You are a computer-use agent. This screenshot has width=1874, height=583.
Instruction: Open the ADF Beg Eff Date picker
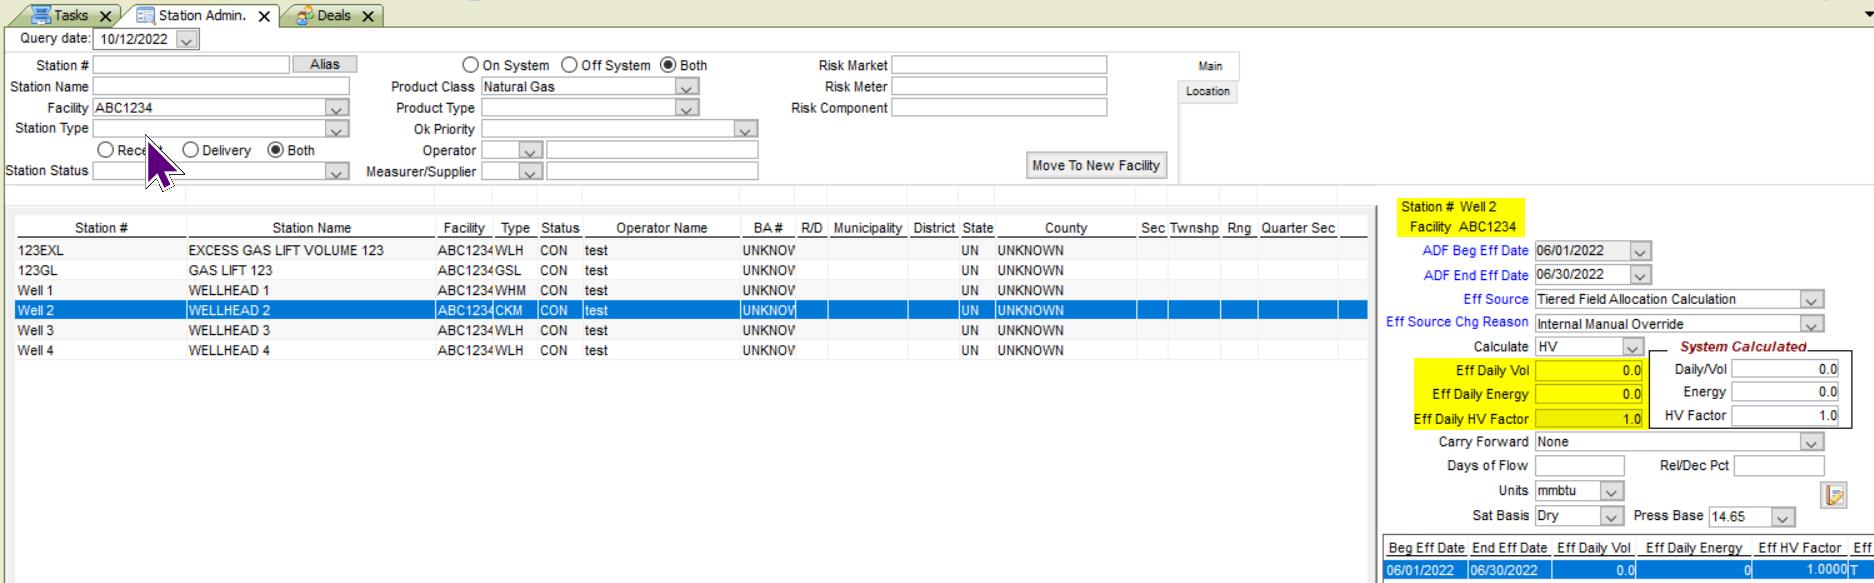point(1639,251)
